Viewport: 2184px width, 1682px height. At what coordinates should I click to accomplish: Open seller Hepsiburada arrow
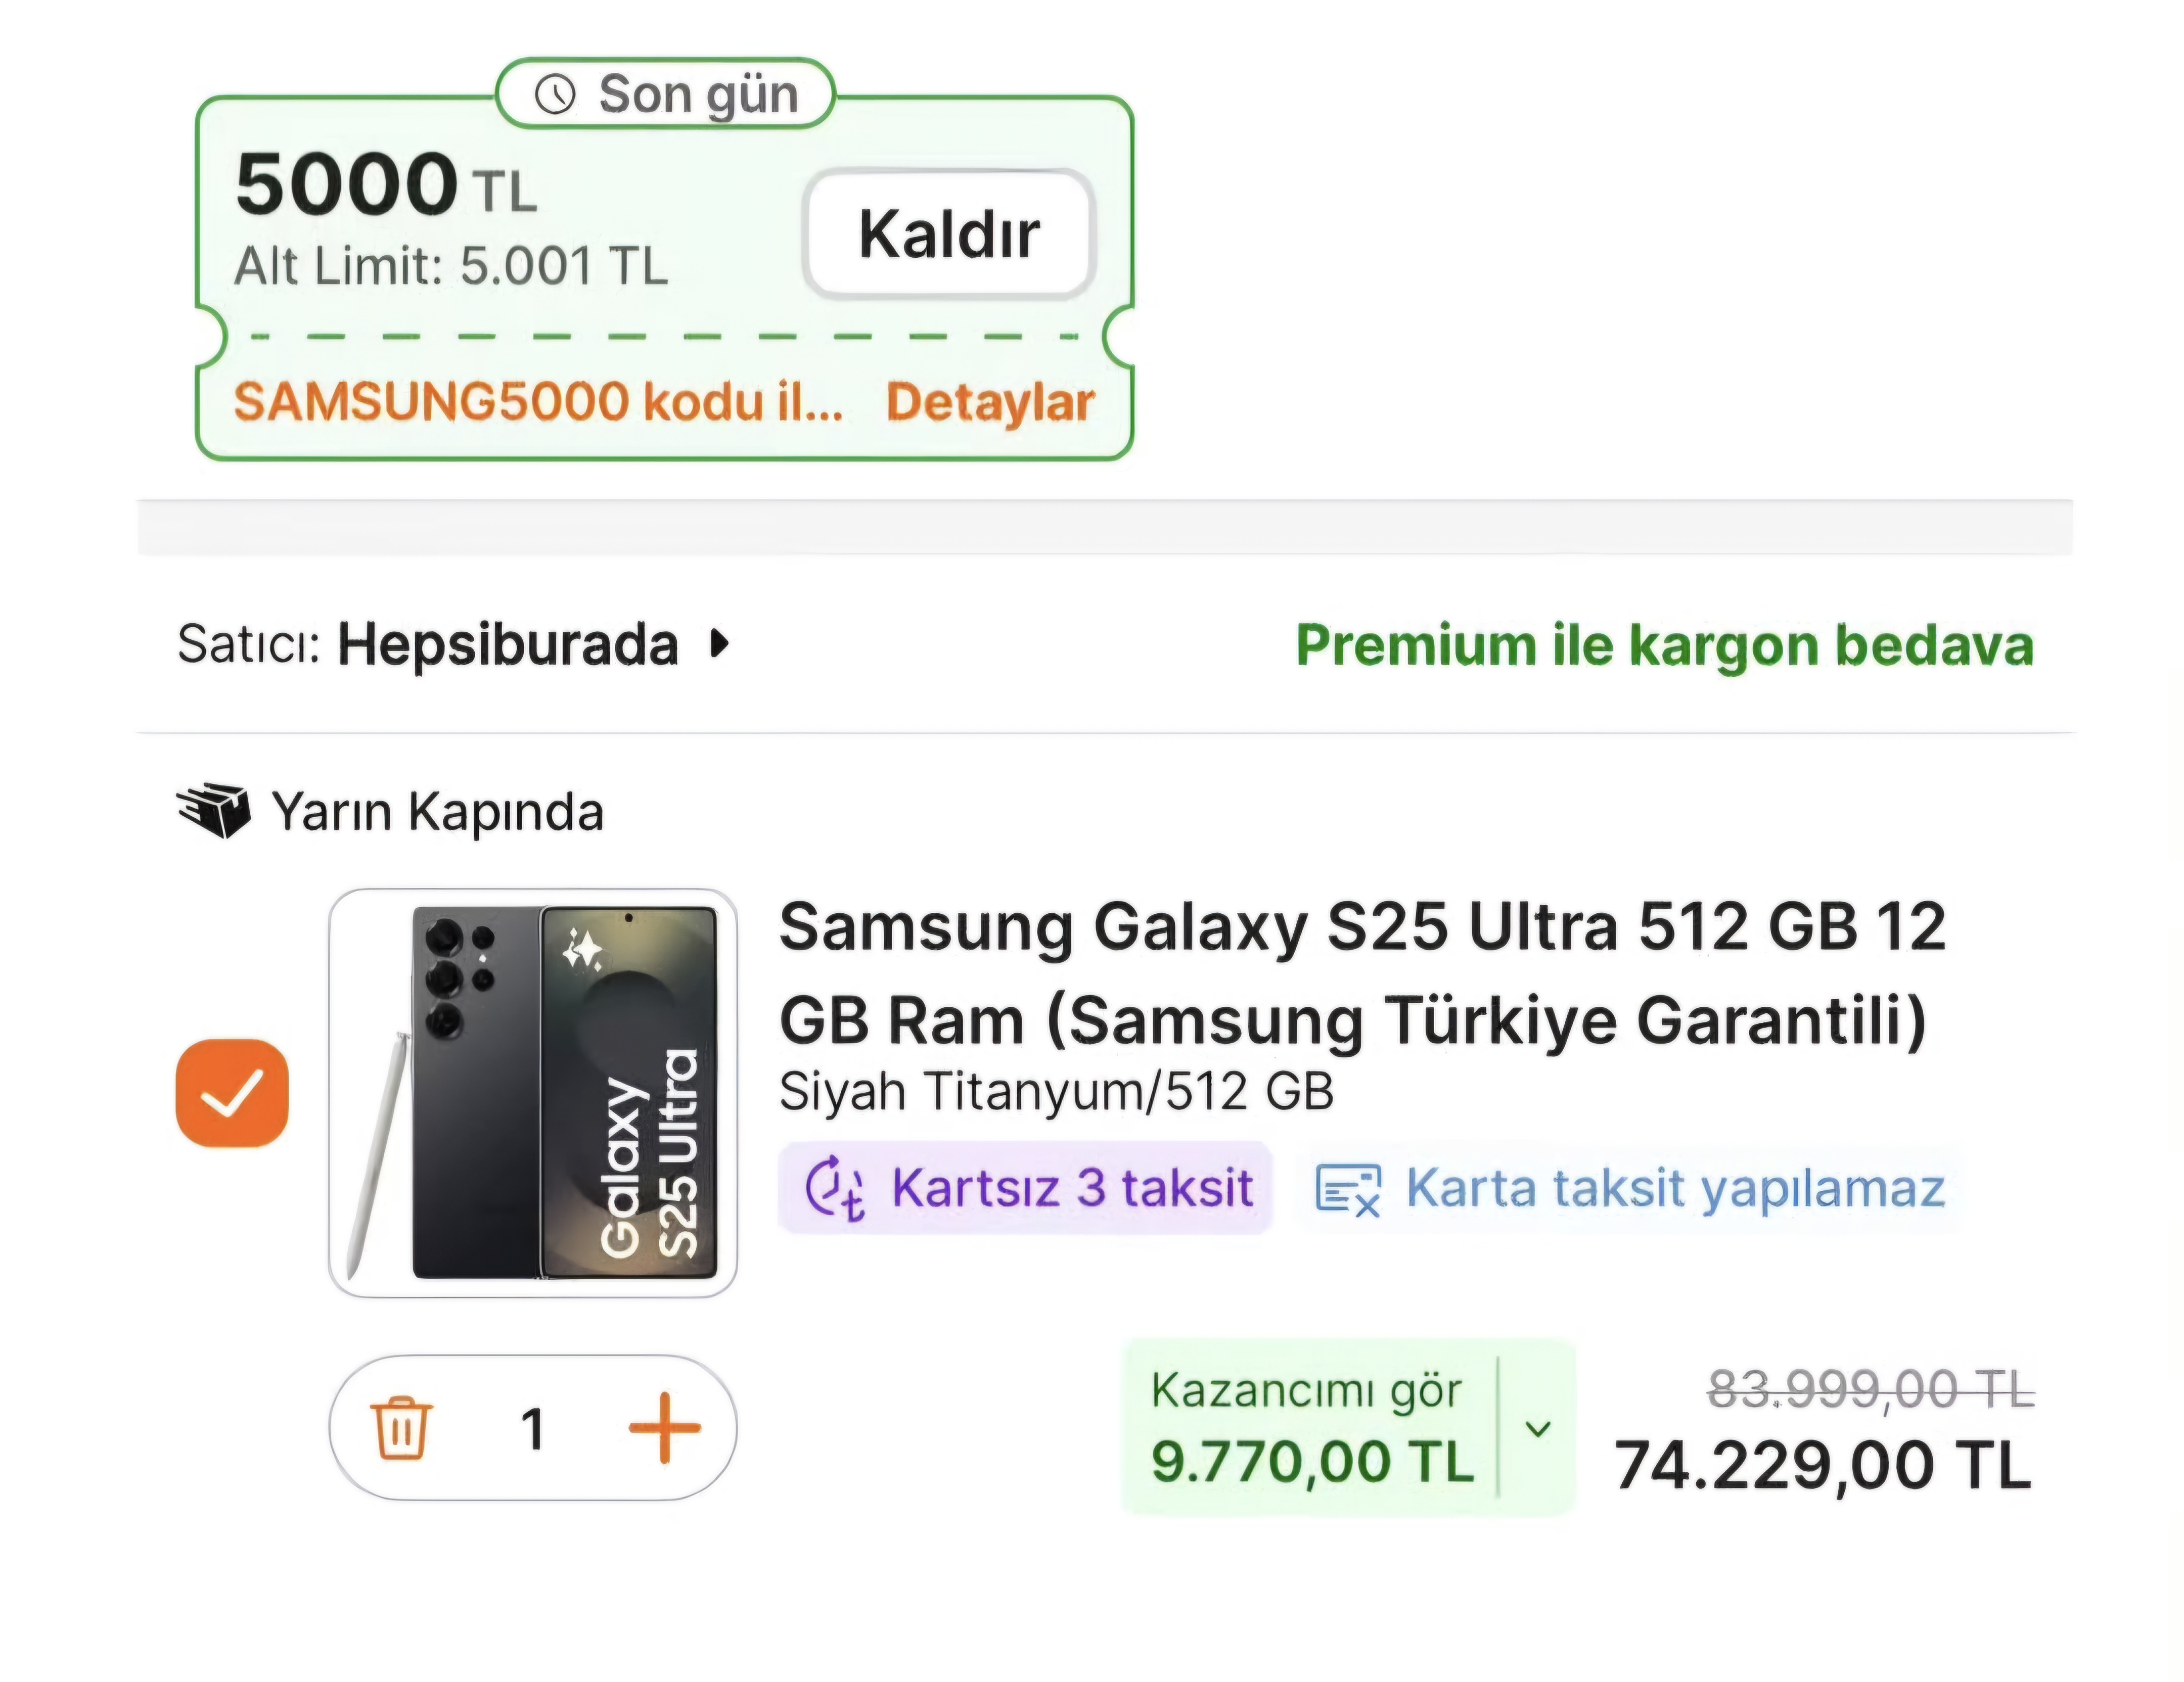coord(719,644)
